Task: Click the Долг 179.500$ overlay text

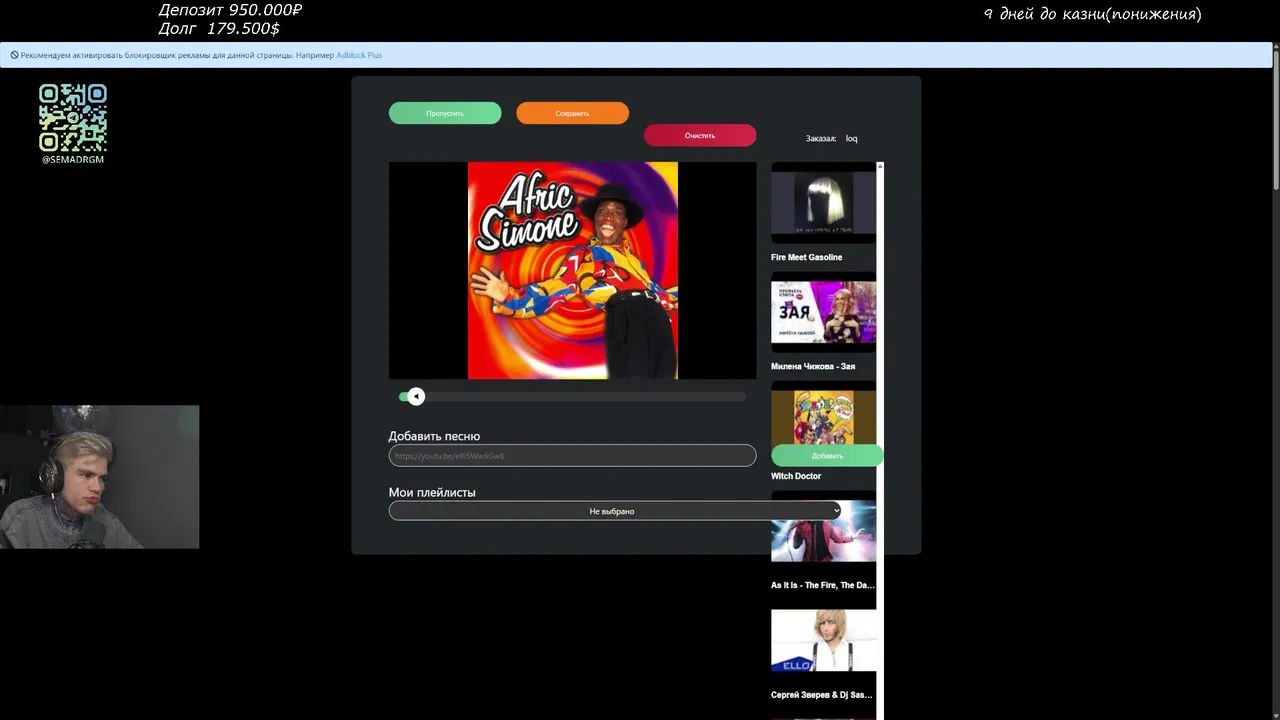Action: pos(219,29)
